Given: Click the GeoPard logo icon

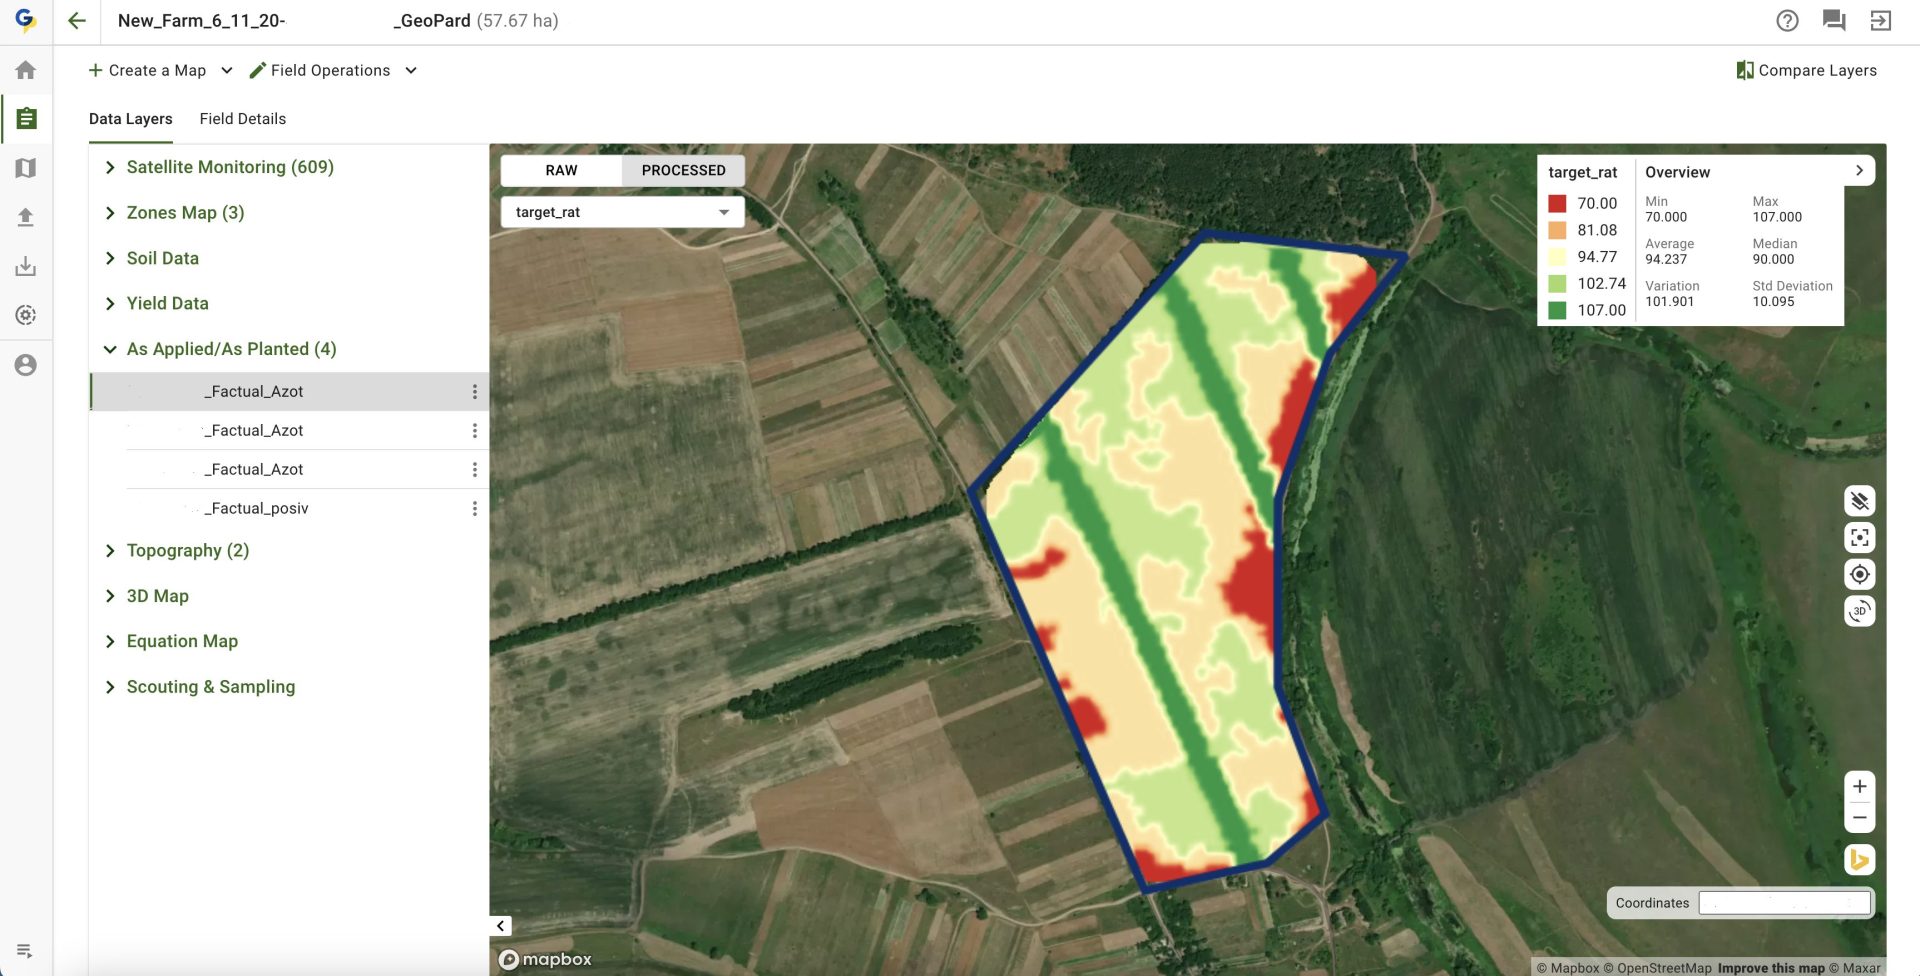Looking at the screenshot, I should click(x=26, y=19).
